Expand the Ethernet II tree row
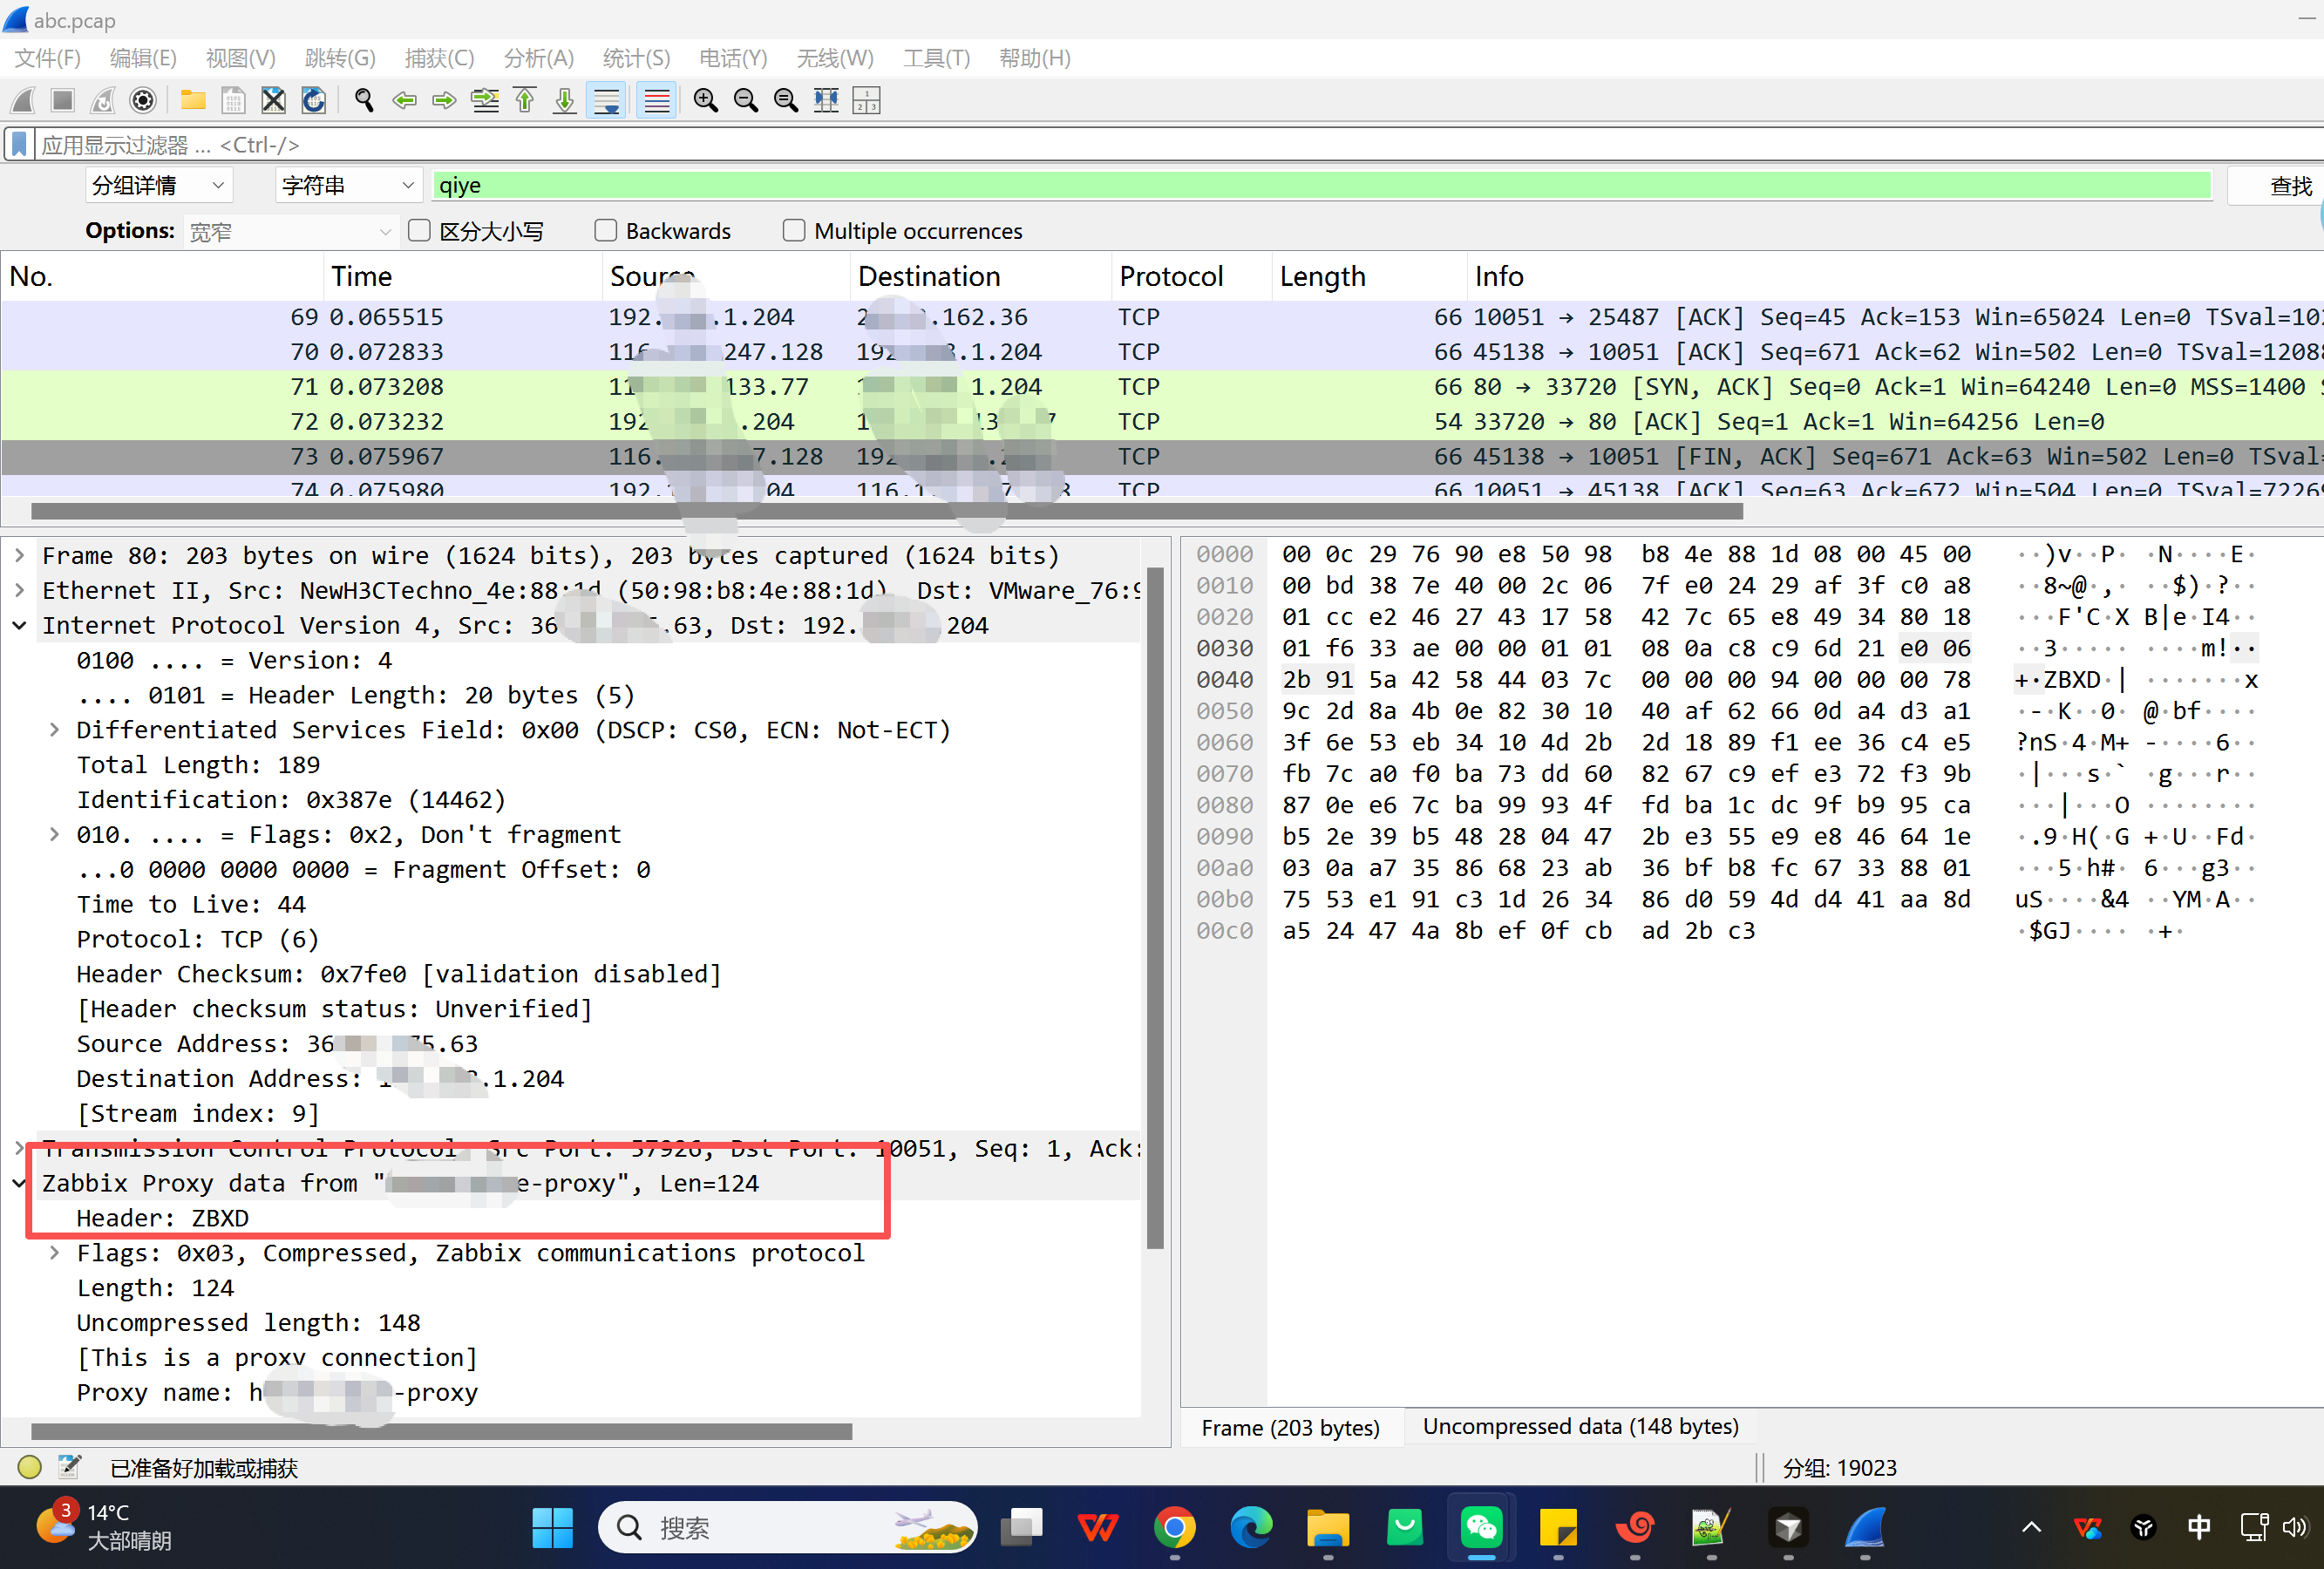 (19, 590)
